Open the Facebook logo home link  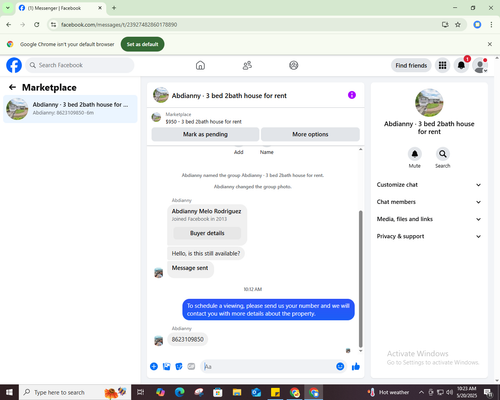(14, 65)
